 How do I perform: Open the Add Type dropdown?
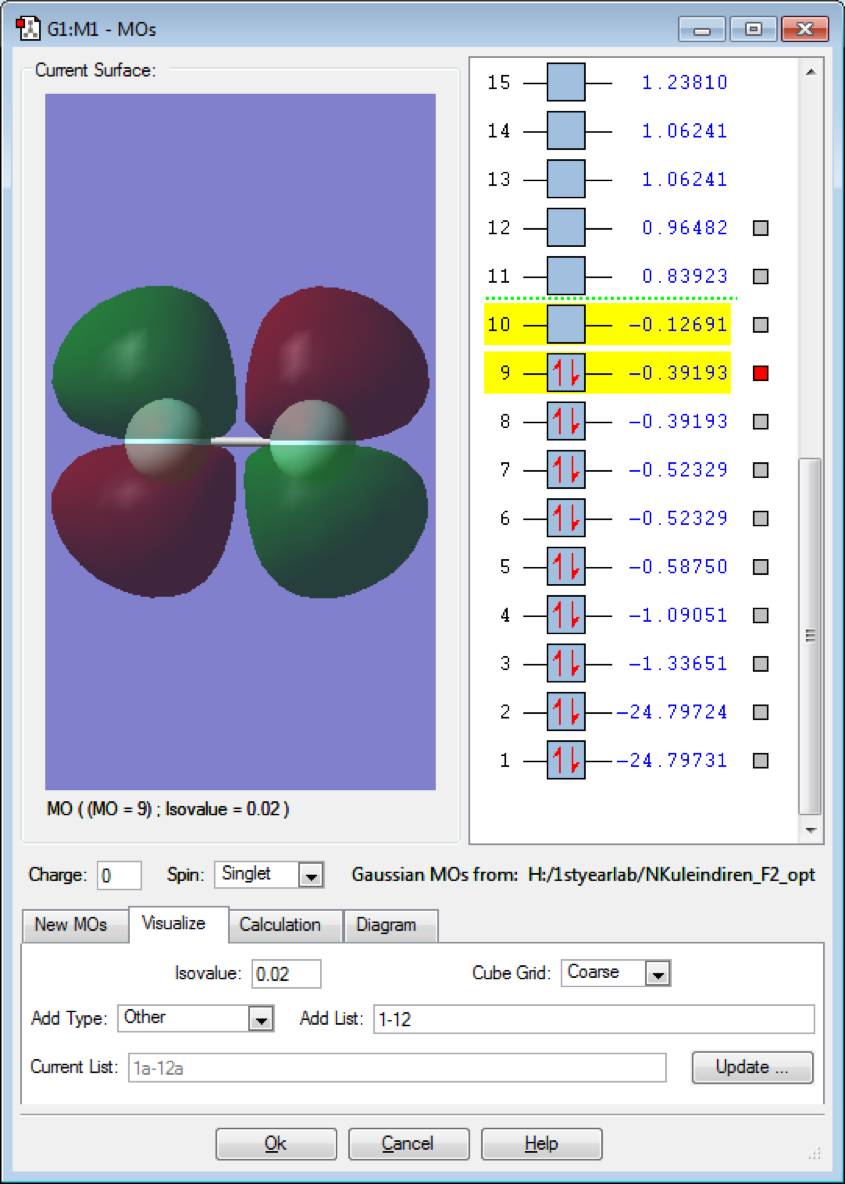point(260,1018)
